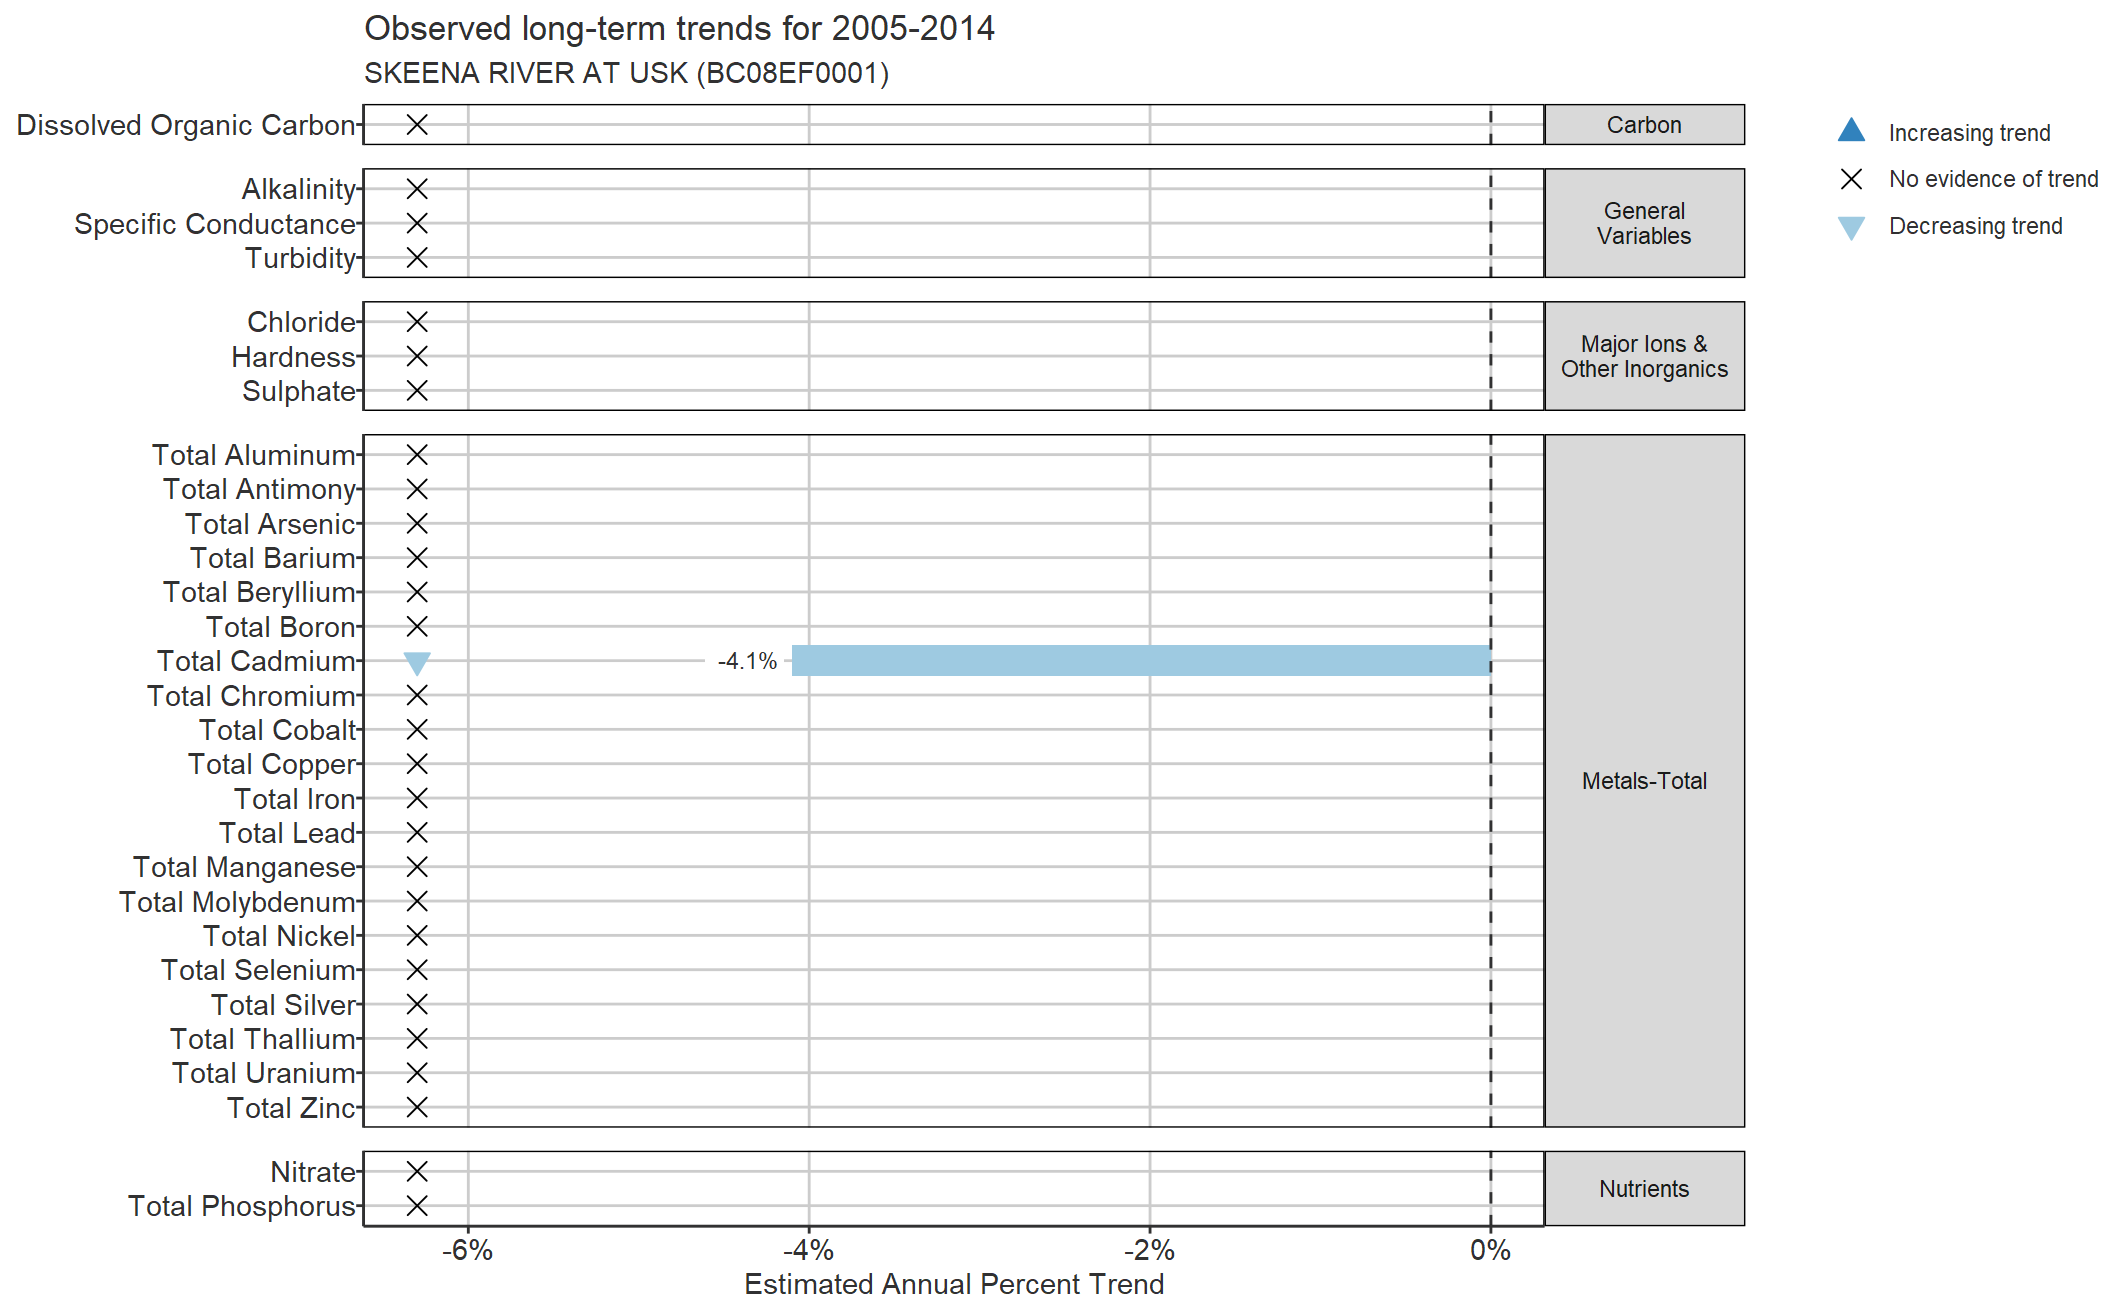The image size is (2112, 1309).
Task: Click the Specific Conductance X marker
Action: point(417,224)
